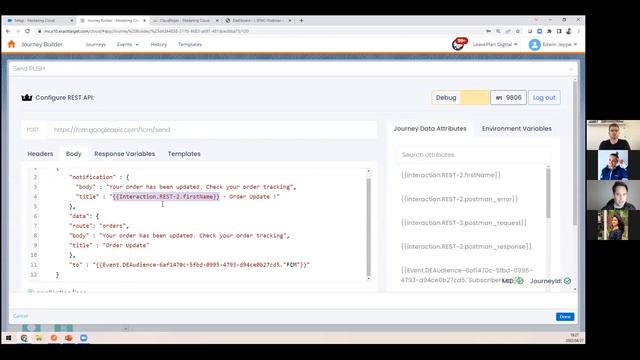Switch to the Headers tab
The image size is (640, 360).
click(x=40, y=154)
